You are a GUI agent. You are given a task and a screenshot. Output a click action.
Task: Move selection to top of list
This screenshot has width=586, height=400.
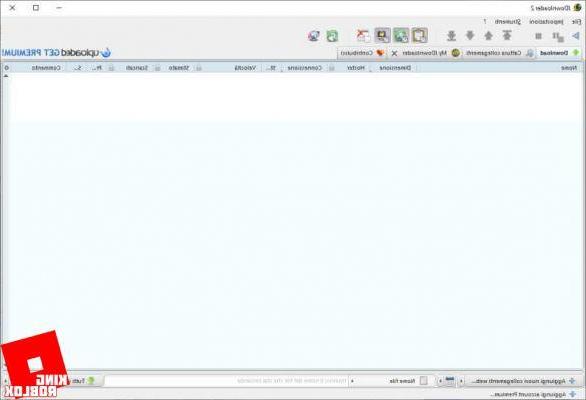tap(507, 36)
